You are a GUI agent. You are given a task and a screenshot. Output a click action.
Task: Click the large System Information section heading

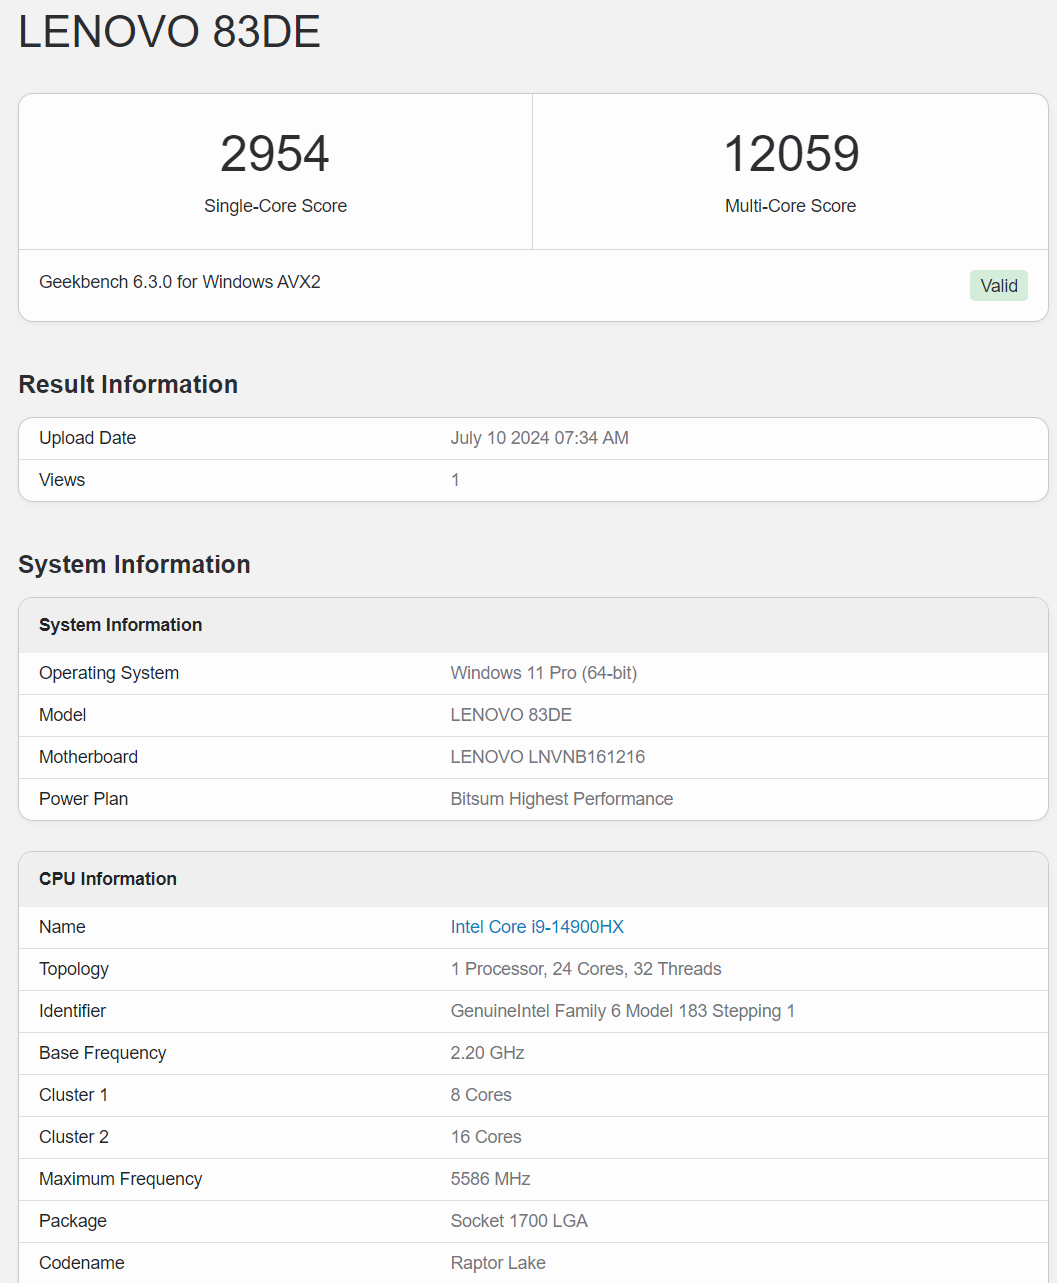tap(134, 565)
